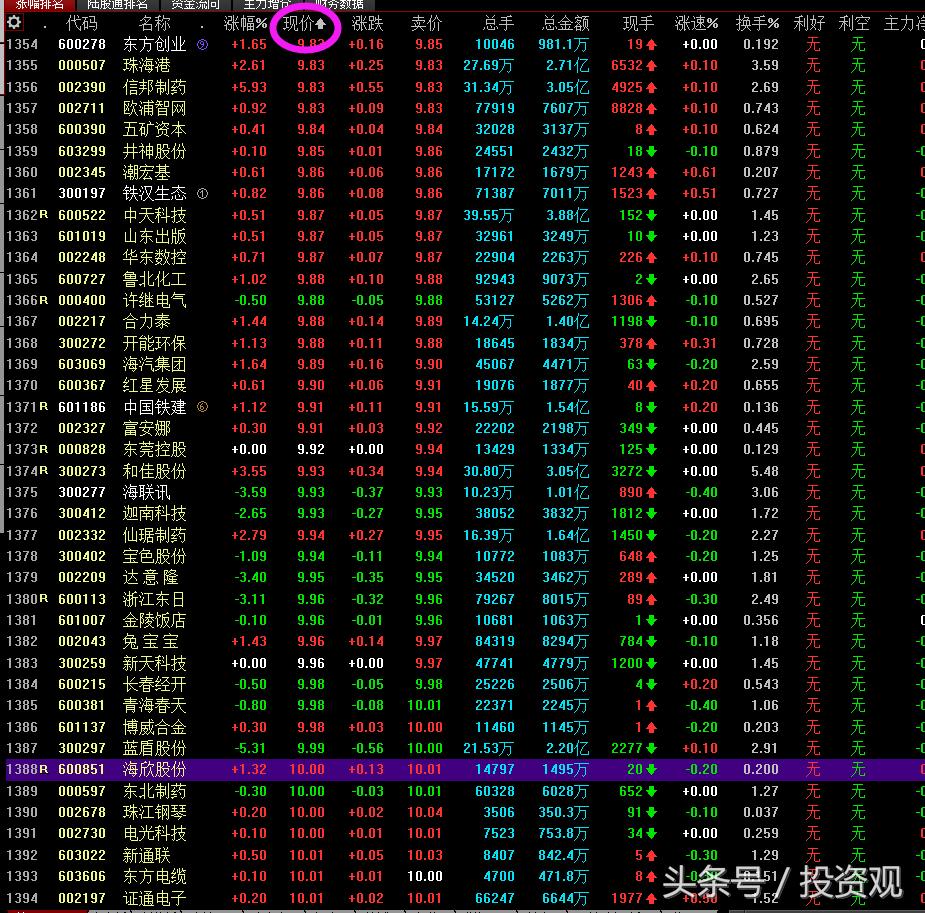
Task: Select stock row 开能环保
Action: point(465,343)
